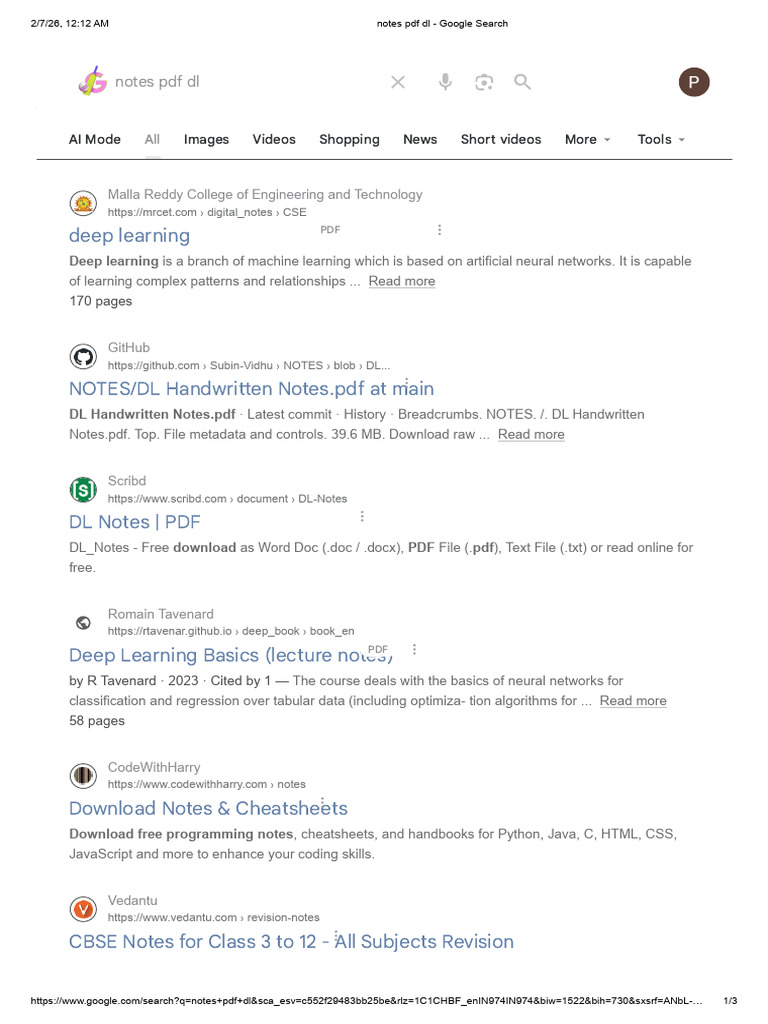Switch to the Images tab
The width and height of the screenshot is (768, 1024).
(x=206, y=139)
